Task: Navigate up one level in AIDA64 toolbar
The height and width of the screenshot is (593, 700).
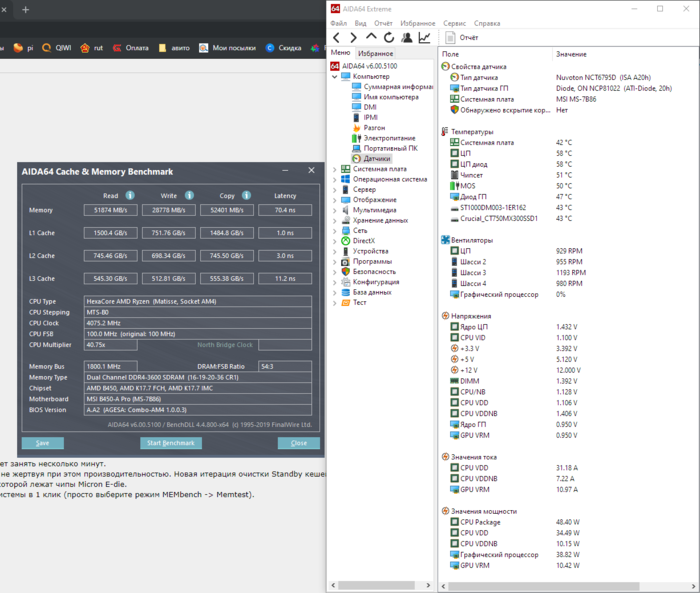Action: pyautogui.click(x=371, y=37)
